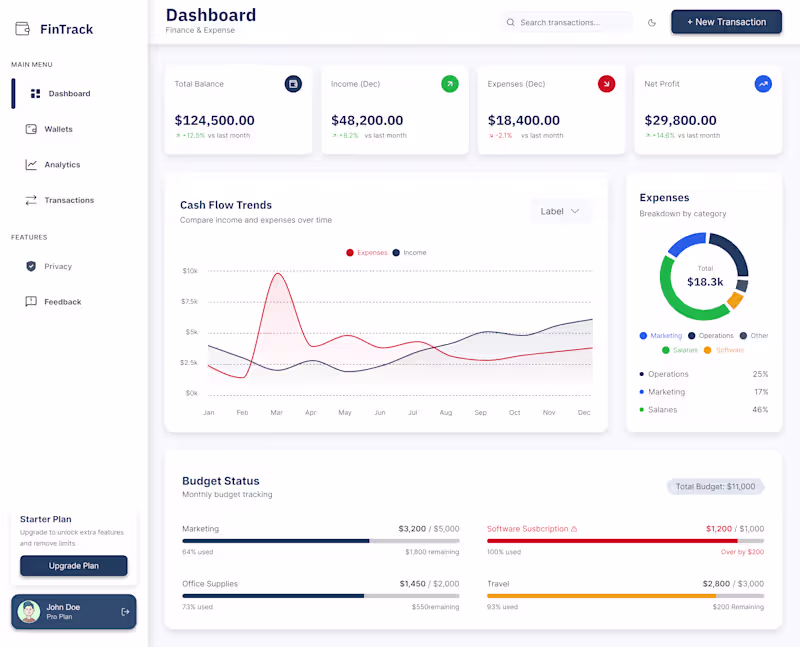This screenshot has width=800, height=647.
Task: Click the wallet icon on Total Balance card
Action: 292,84
